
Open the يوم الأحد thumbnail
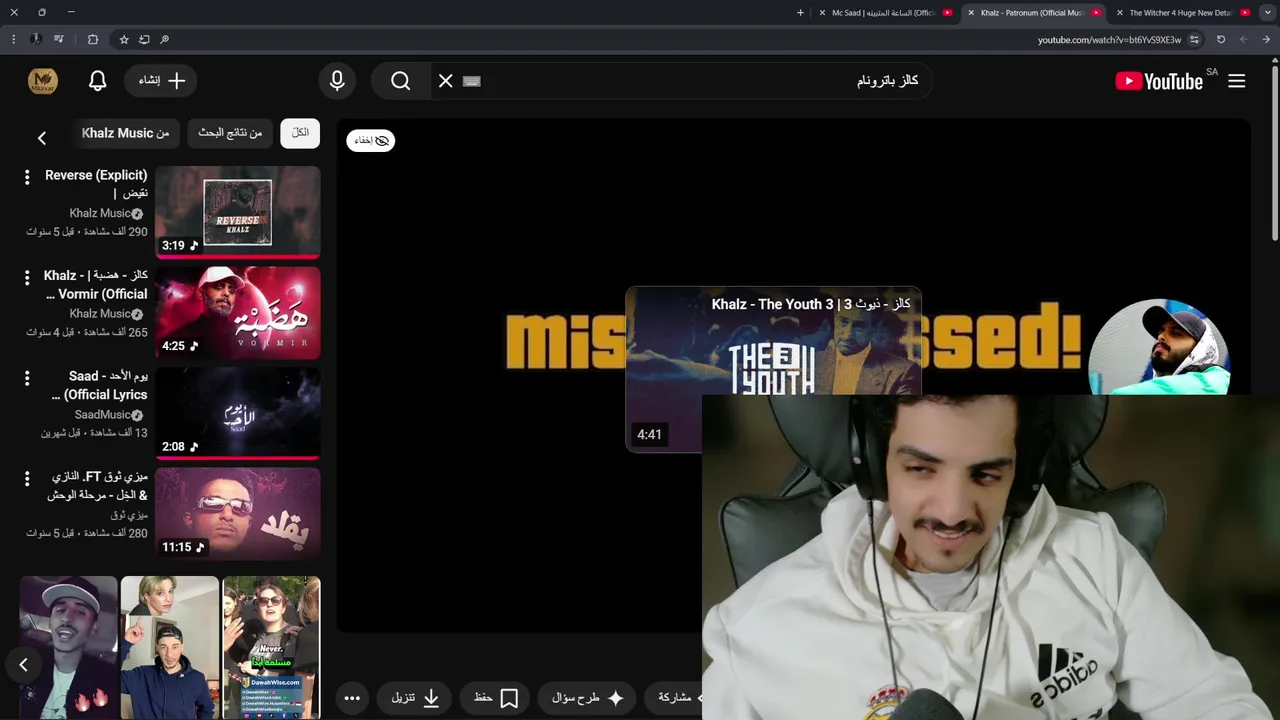pyautogui.click(x=238, y=413)
